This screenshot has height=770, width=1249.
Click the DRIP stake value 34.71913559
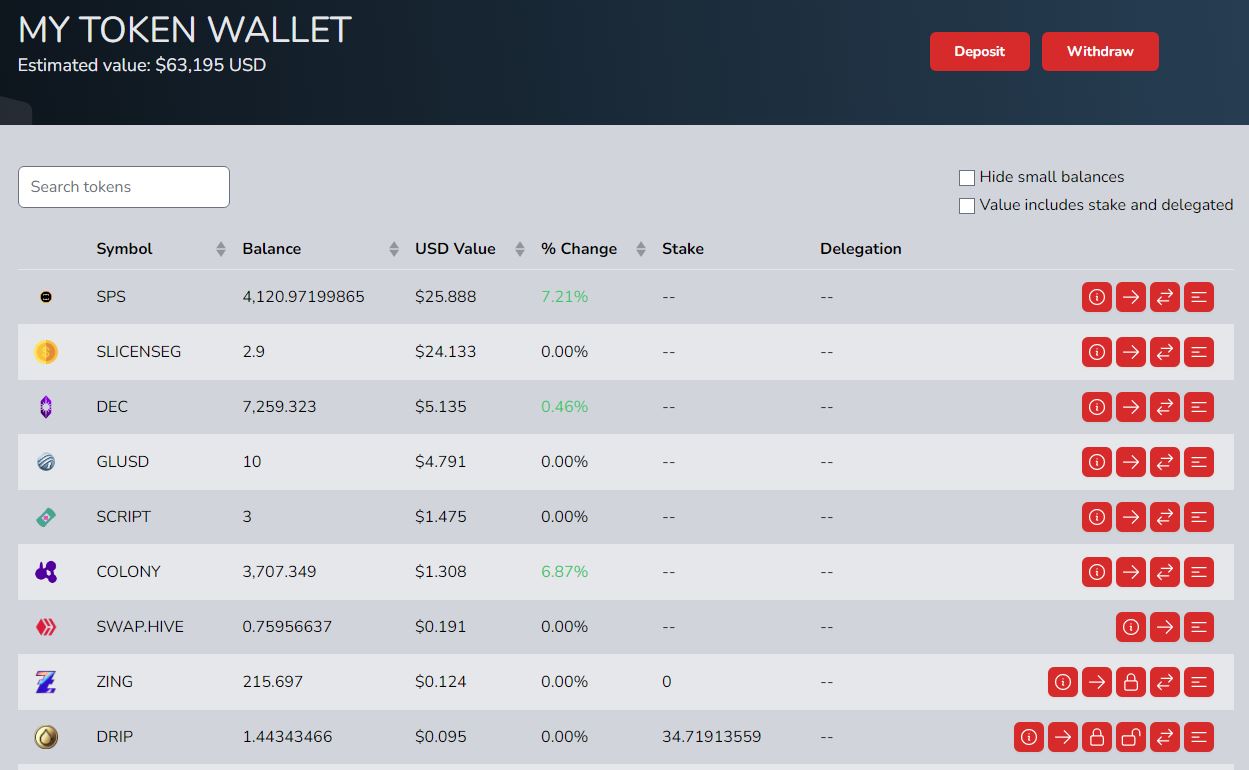pyautogui.click(x=712, y=737)
